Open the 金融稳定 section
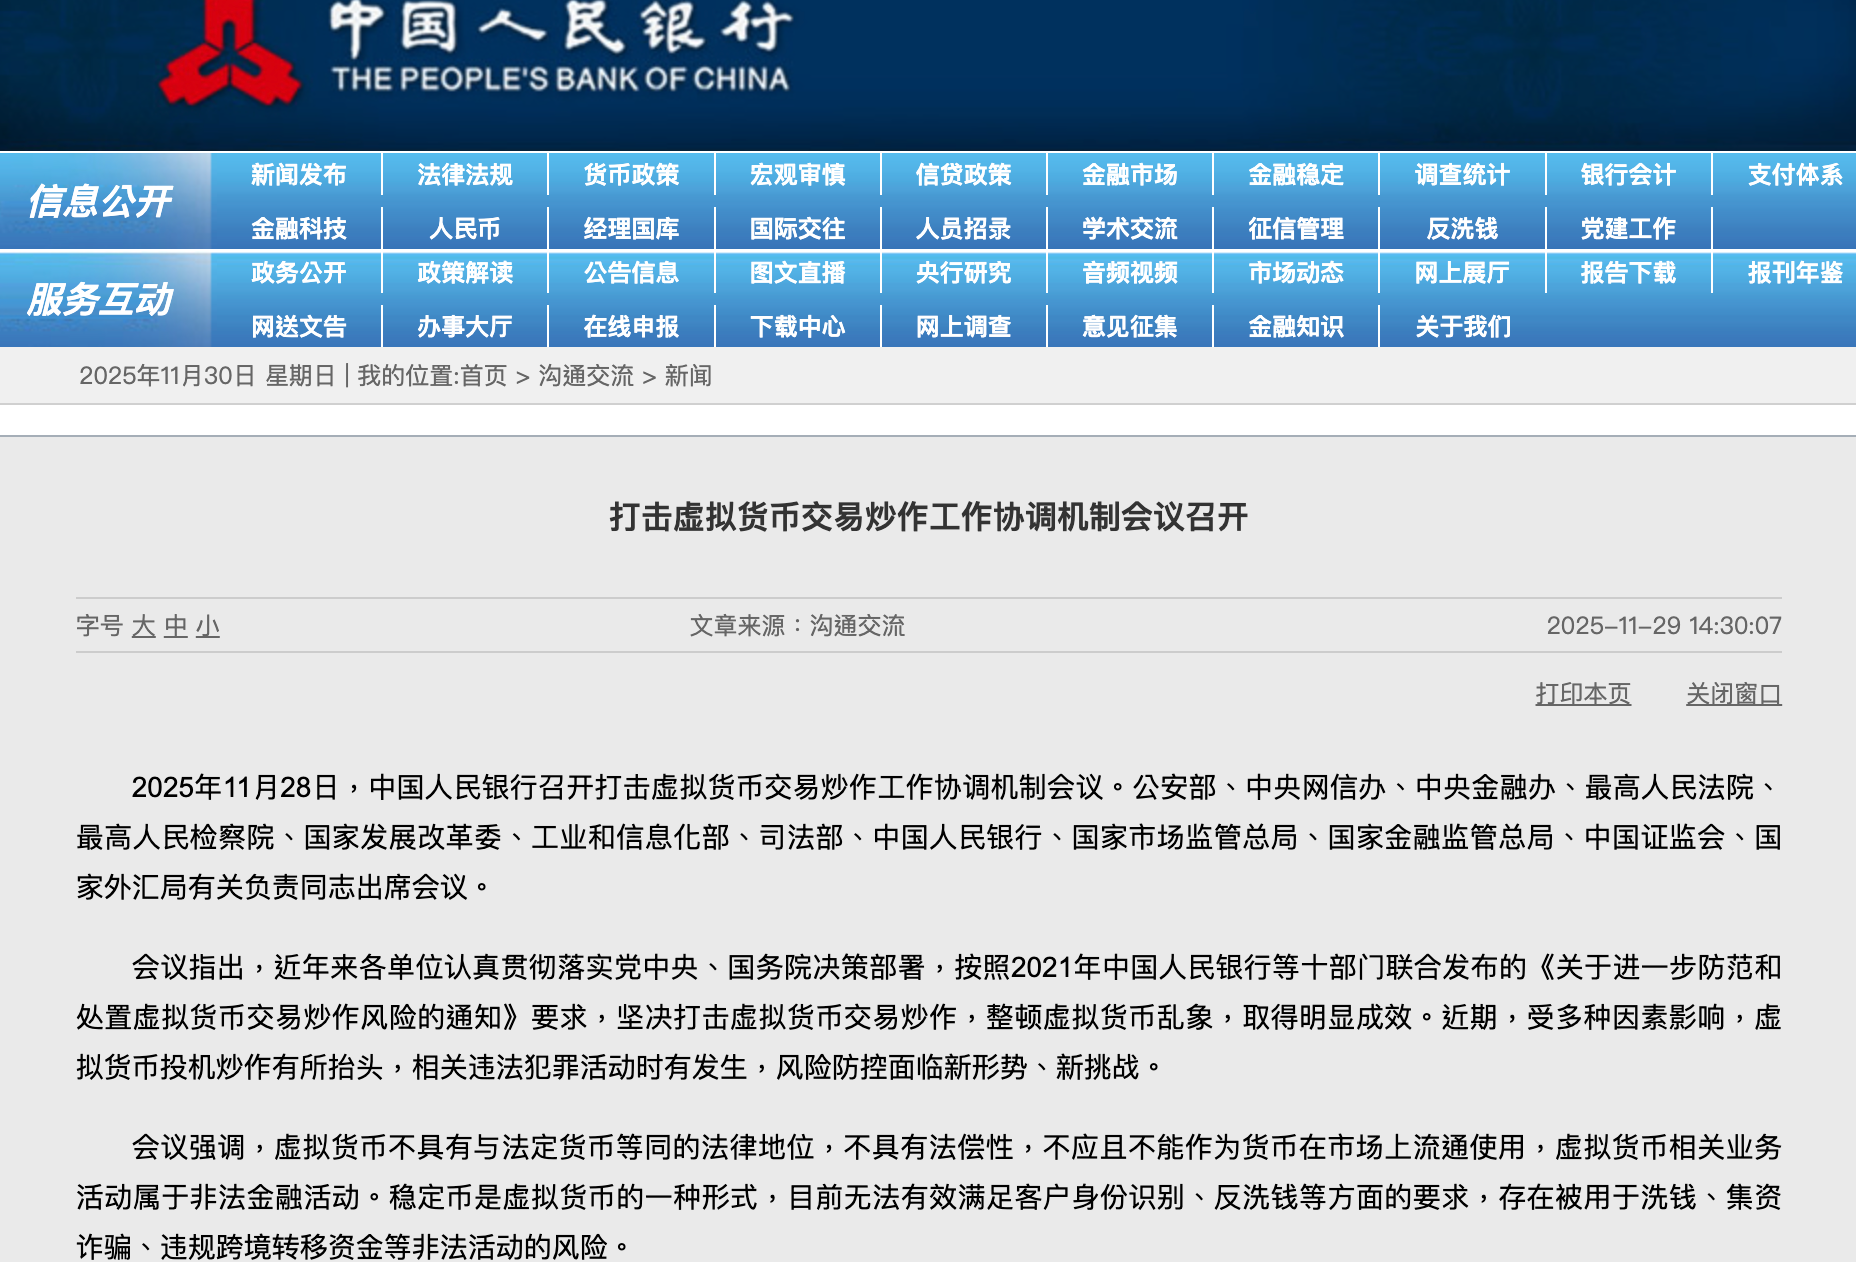 (x=1296, y=175)
